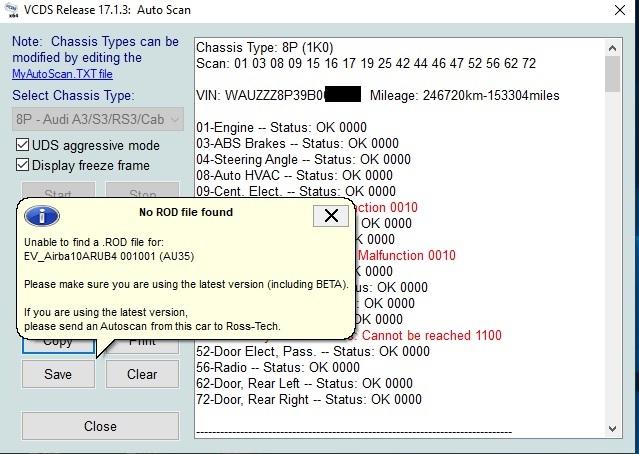Close the VCDS Auto Scan window
The width and height of the screenshot is (639, 454).
[x=619, y=10]
